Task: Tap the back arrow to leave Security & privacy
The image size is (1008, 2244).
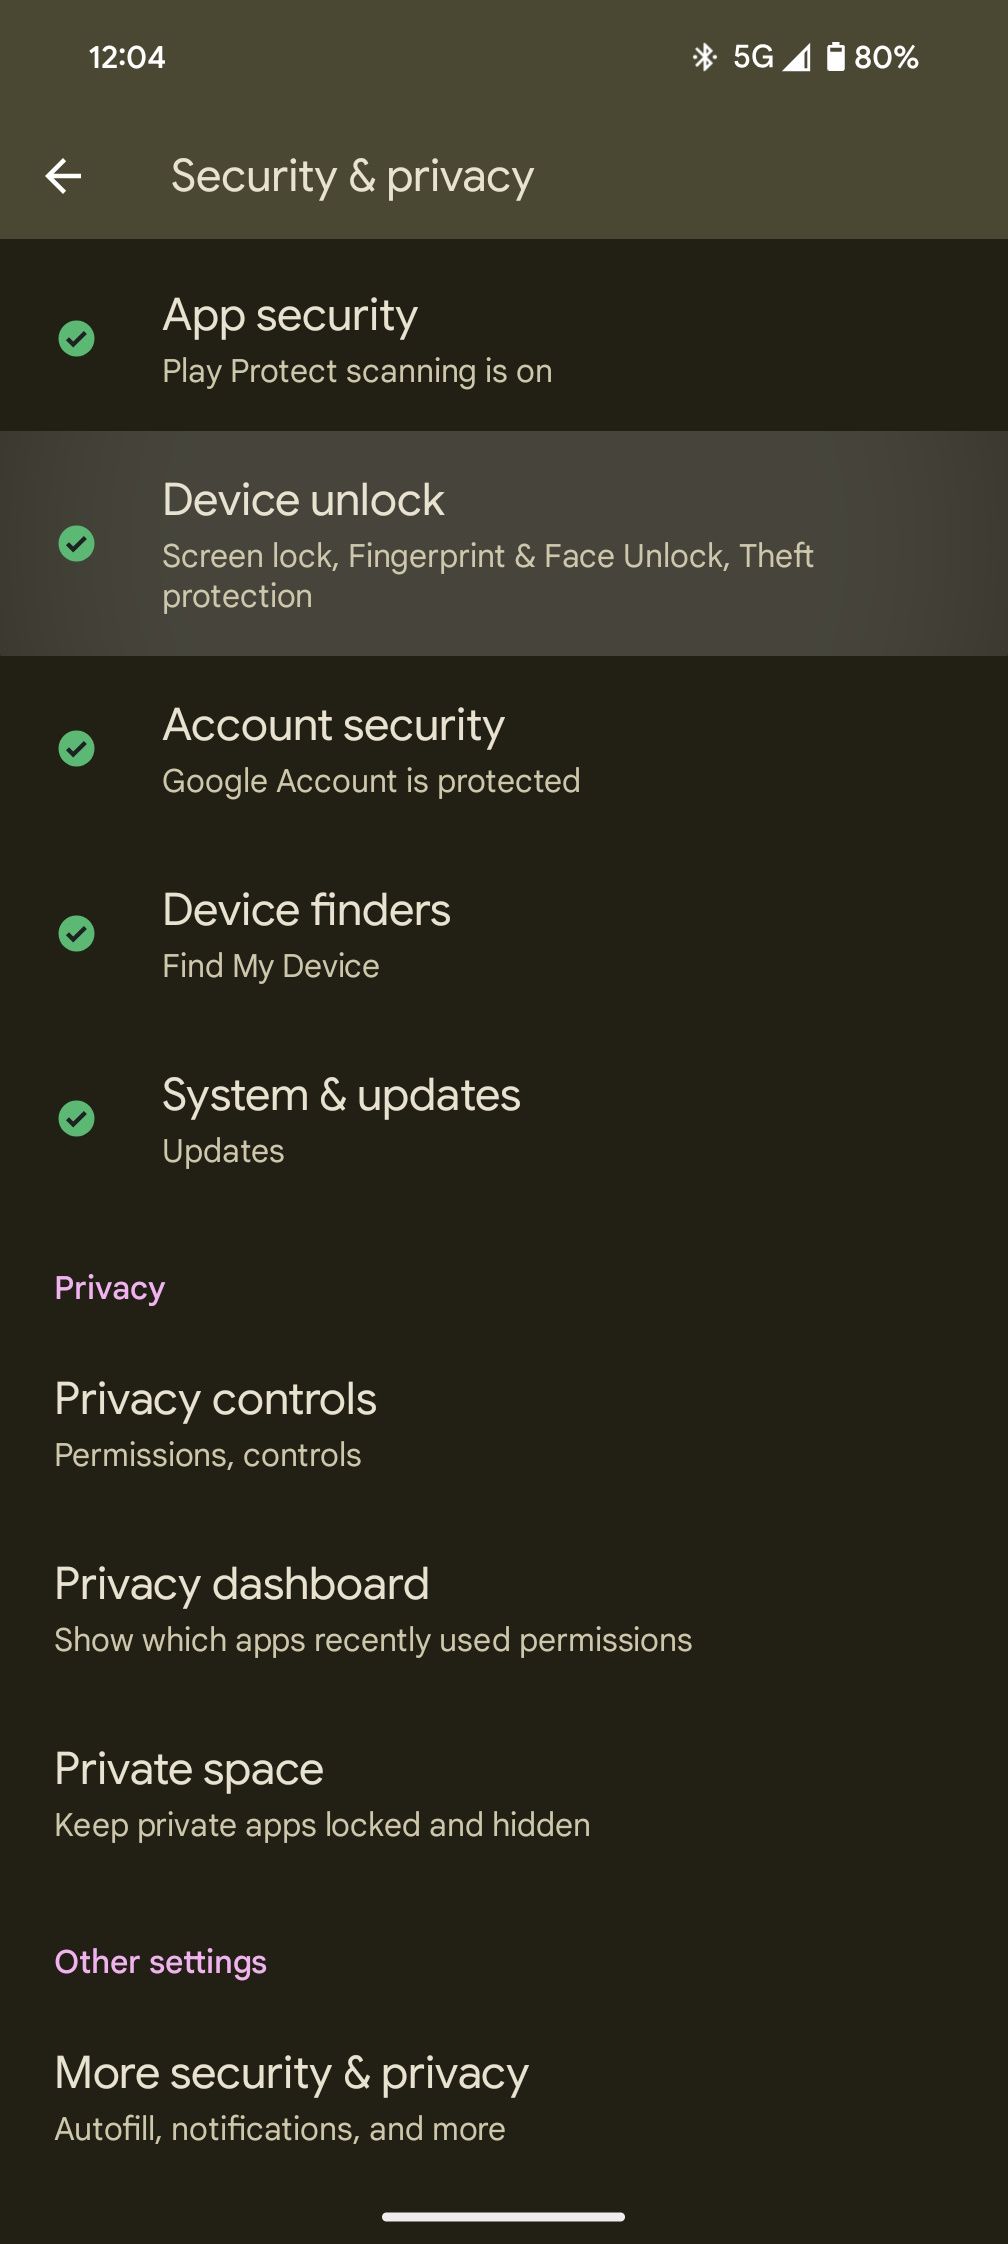Action: 64,176
